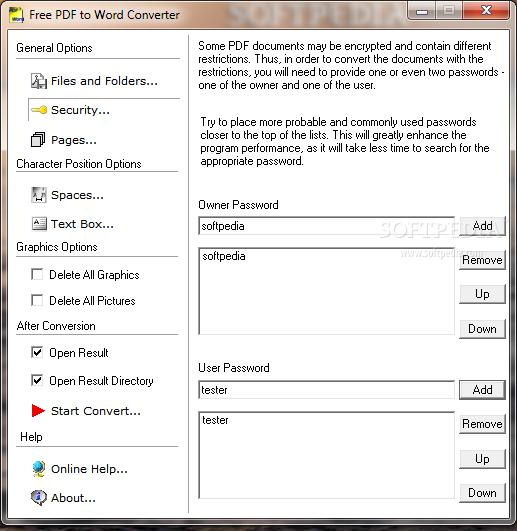Click the About info icon
The image size is (517, 531).
click(x=39, y=497)
